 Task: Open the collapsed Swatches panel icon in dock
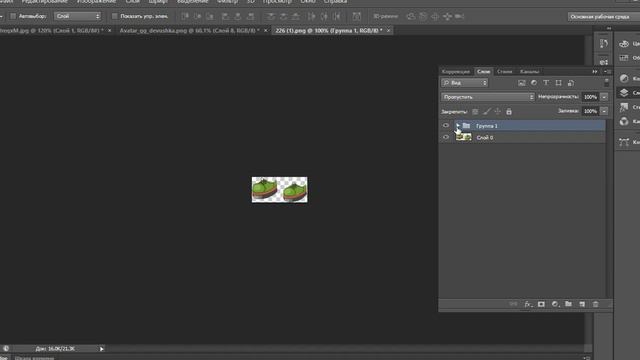624,58
